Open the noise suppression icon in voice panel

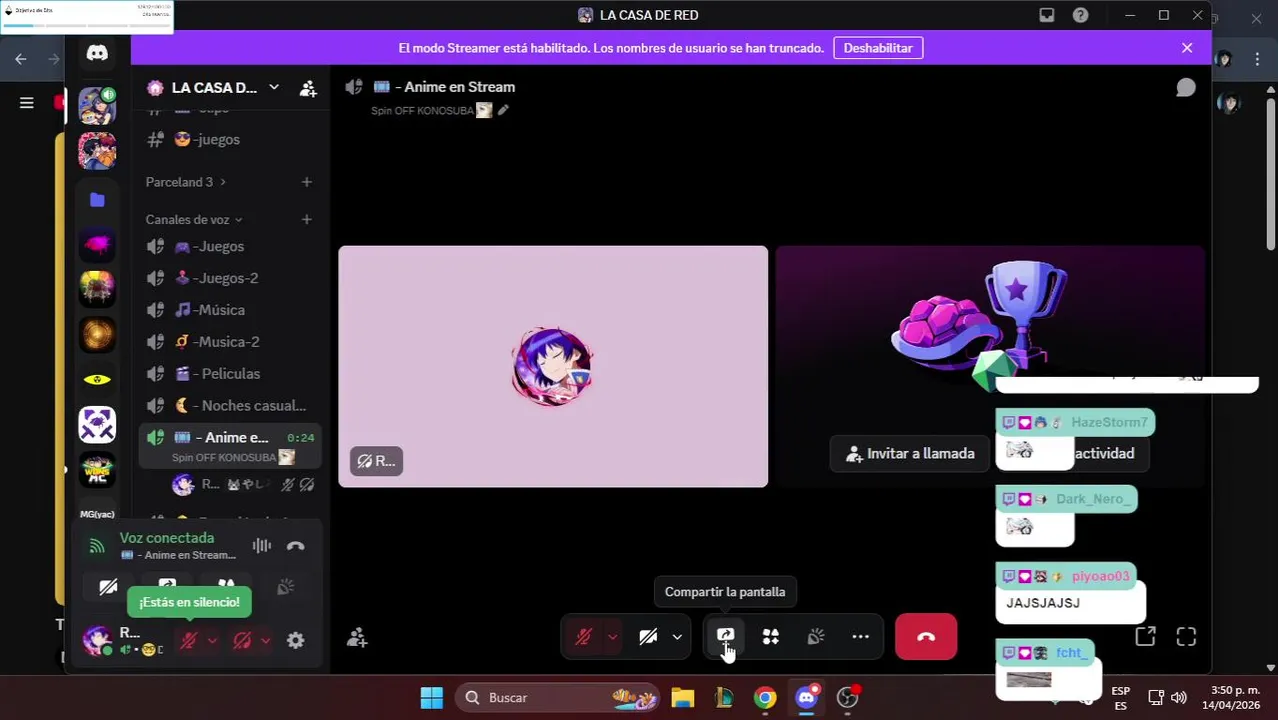point(261,545)
